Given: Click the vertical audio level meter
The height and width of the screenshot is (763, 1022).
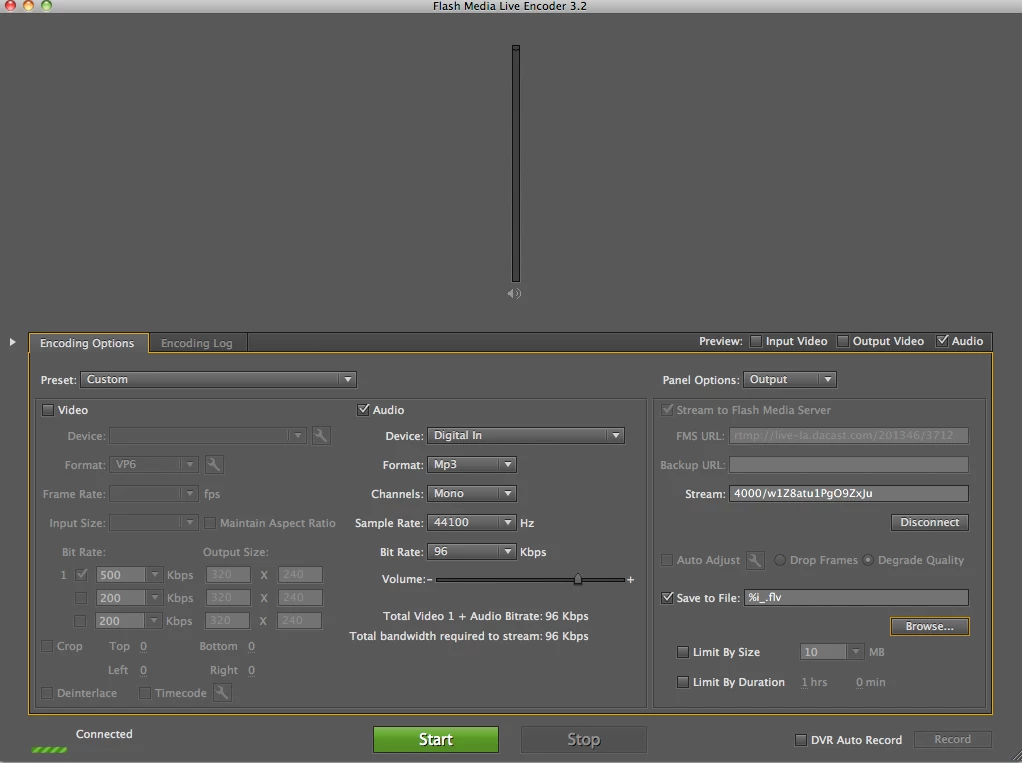Looking at the screenshot, I should (516, 164).
